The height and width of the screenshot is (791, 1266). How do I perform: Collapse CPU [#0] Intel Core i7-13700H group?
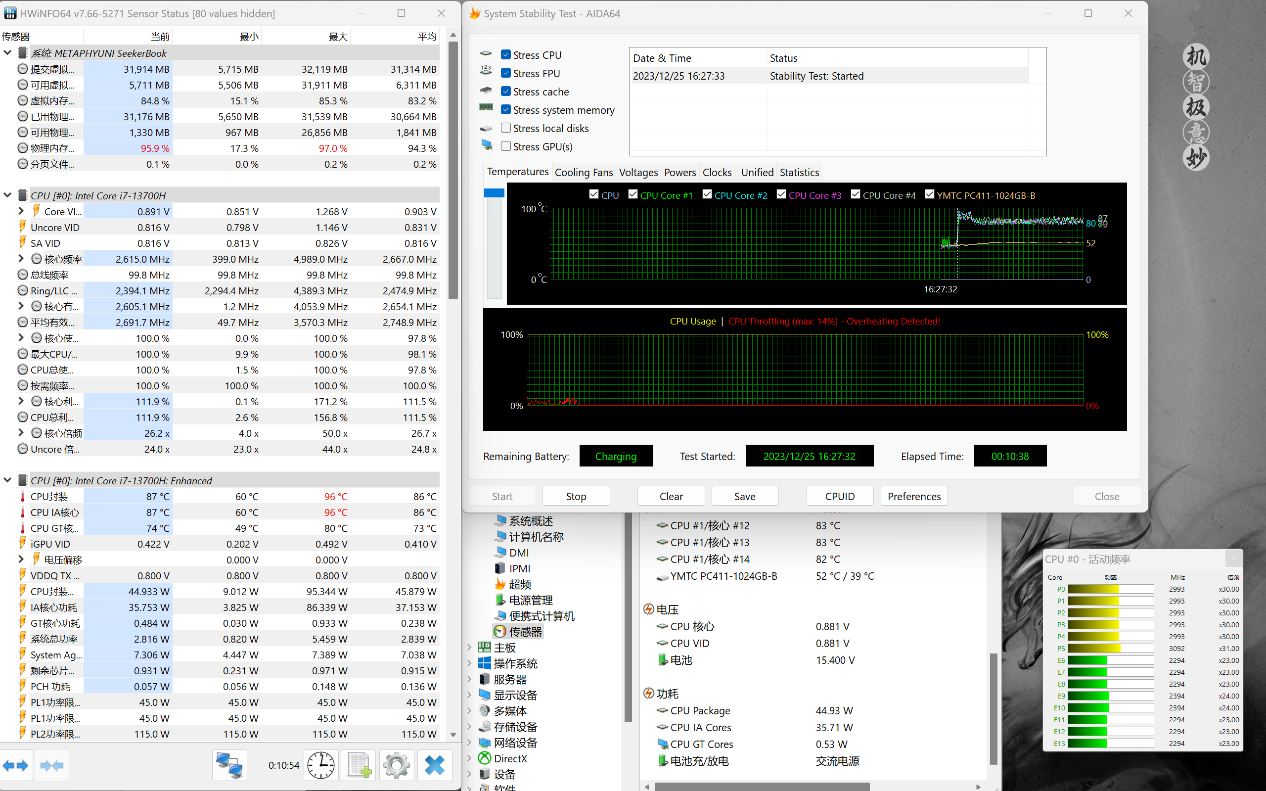[8, 195]
